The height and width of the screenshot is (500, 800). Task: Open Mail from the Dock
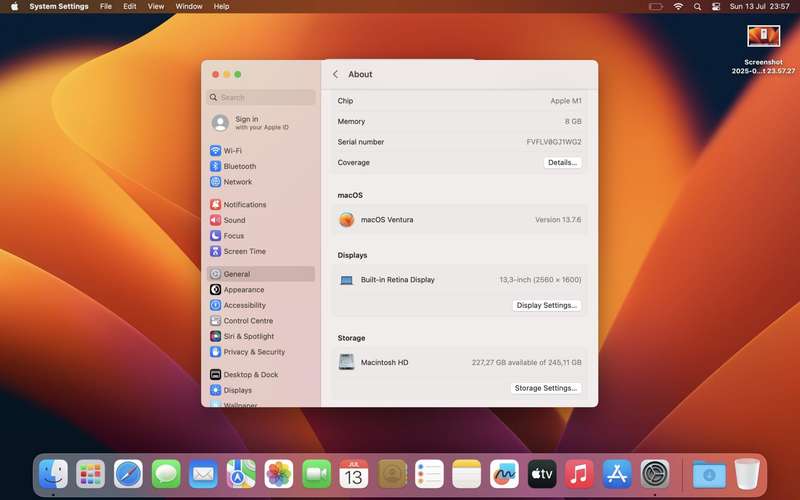(204, 474)
